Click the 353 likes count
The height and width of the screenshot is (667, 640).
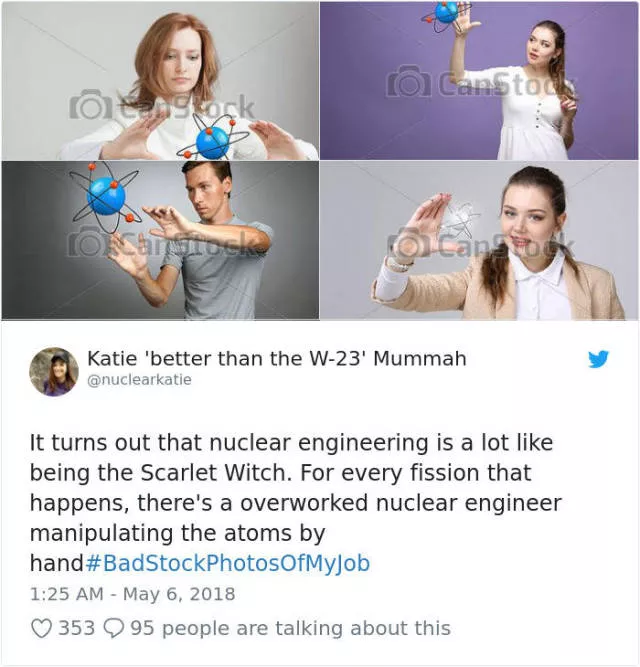77,628
